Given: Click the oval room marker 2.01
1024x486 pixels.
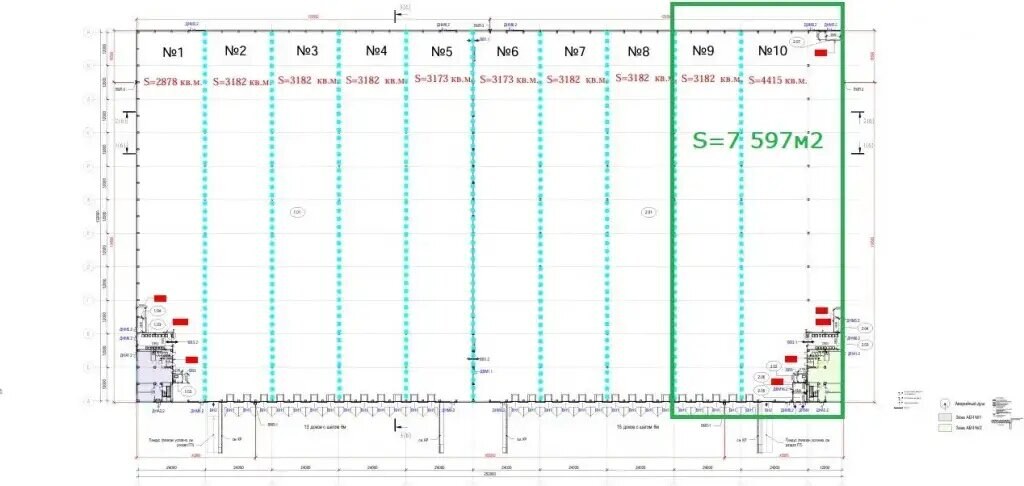Looking at the screenshot, I should (648, 212).
